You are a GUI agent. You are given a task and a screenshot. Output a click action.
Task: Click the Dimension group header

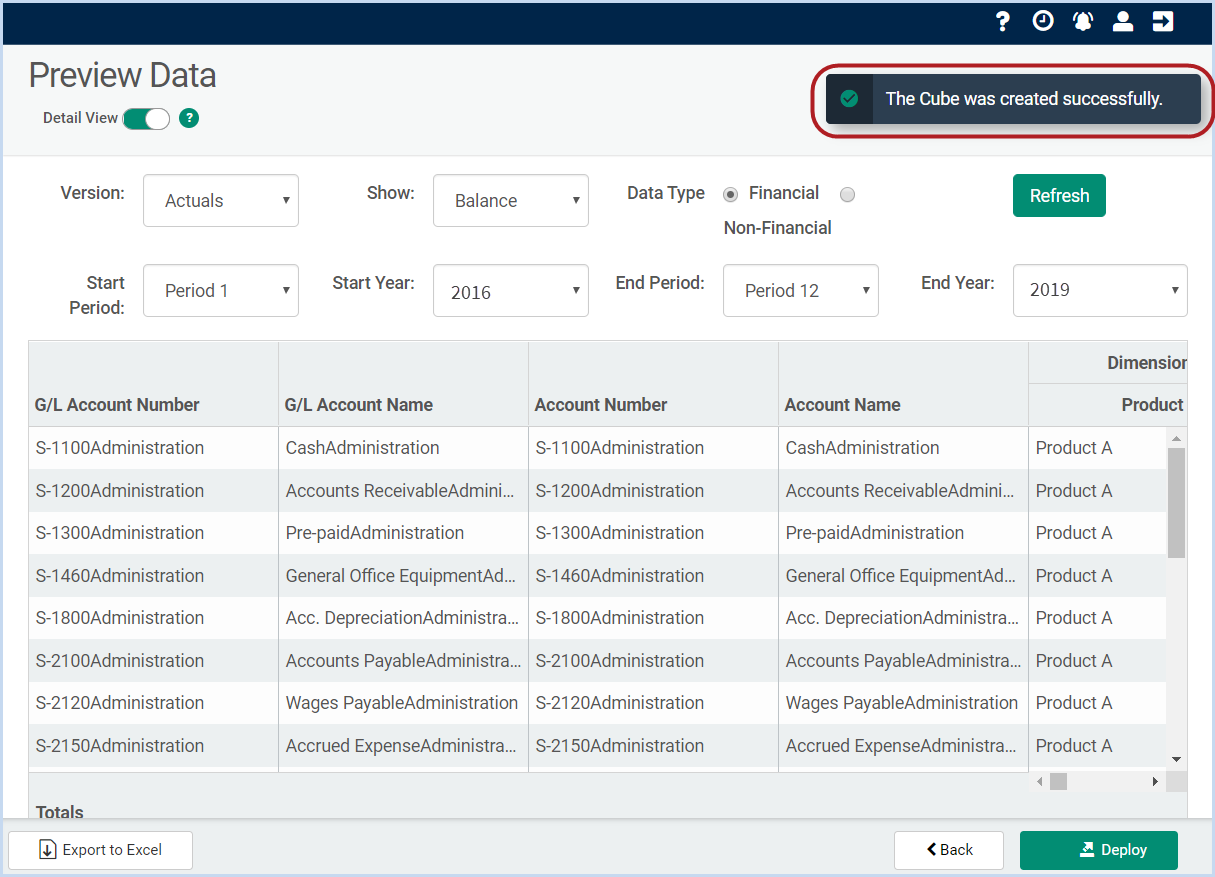click(x=1108, y=363)
